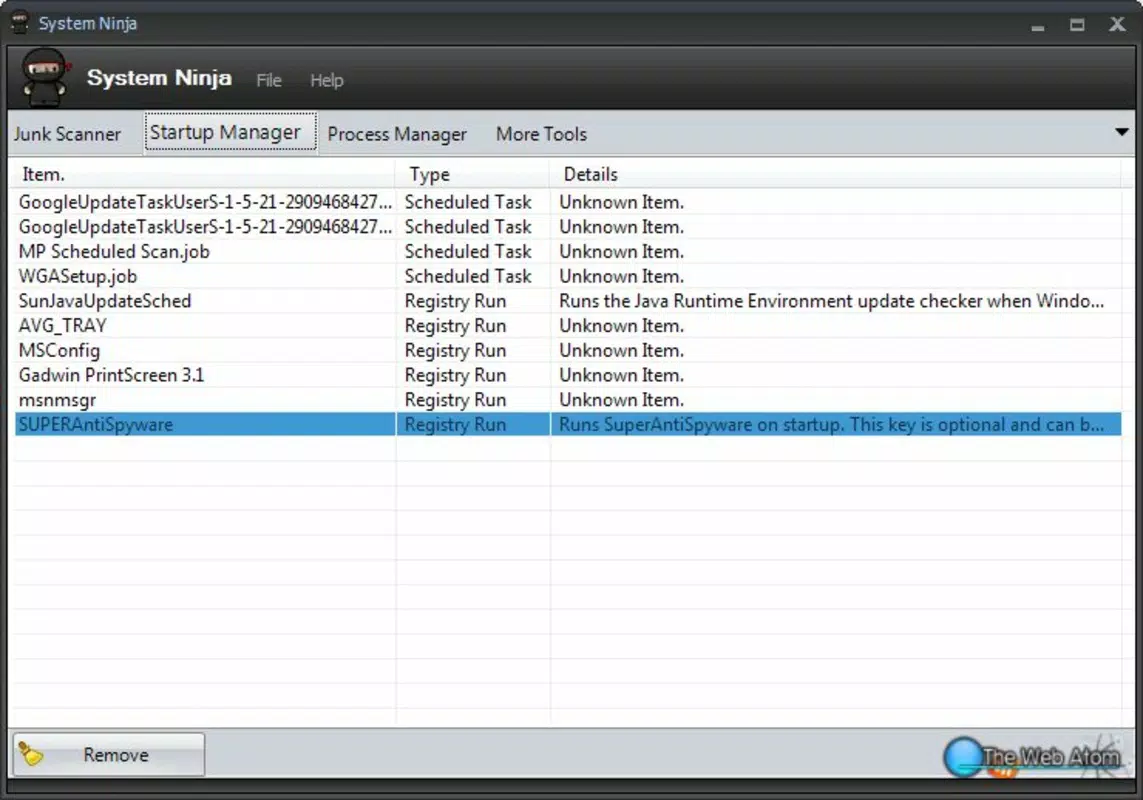Click the Java Runtime Environment details text

pyautogui.click(x=831, y=301)
